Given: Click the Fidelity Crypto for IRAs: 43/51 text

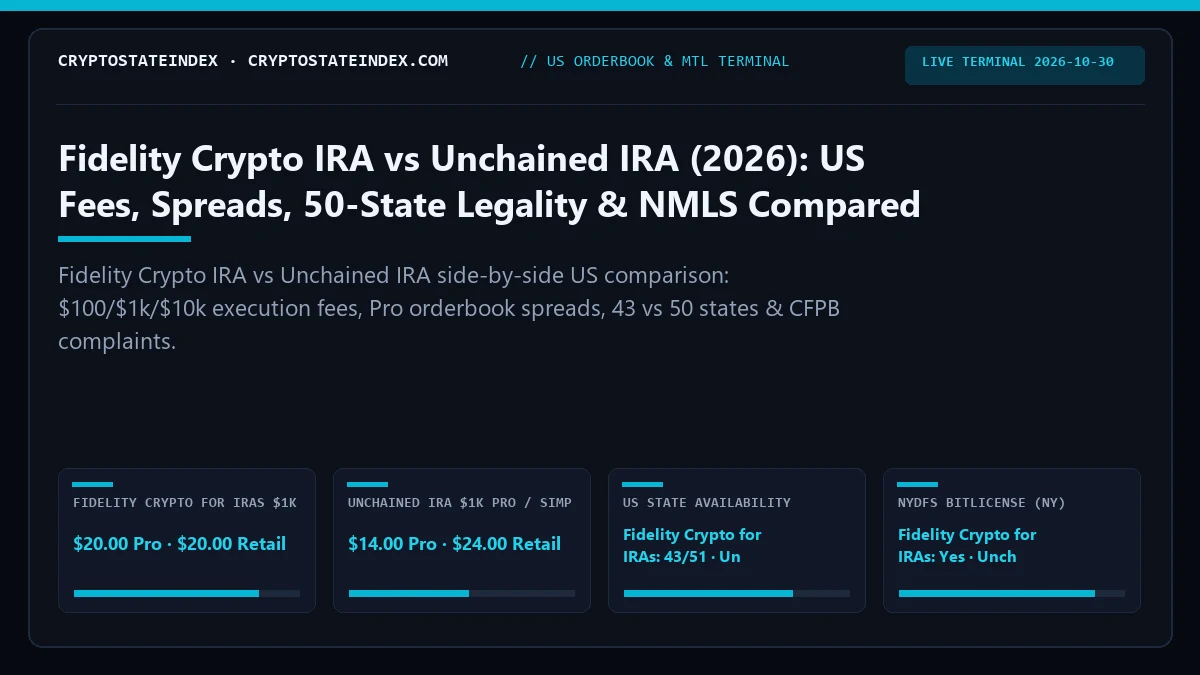Looking at the screenshot, I should tap(692, 546).
